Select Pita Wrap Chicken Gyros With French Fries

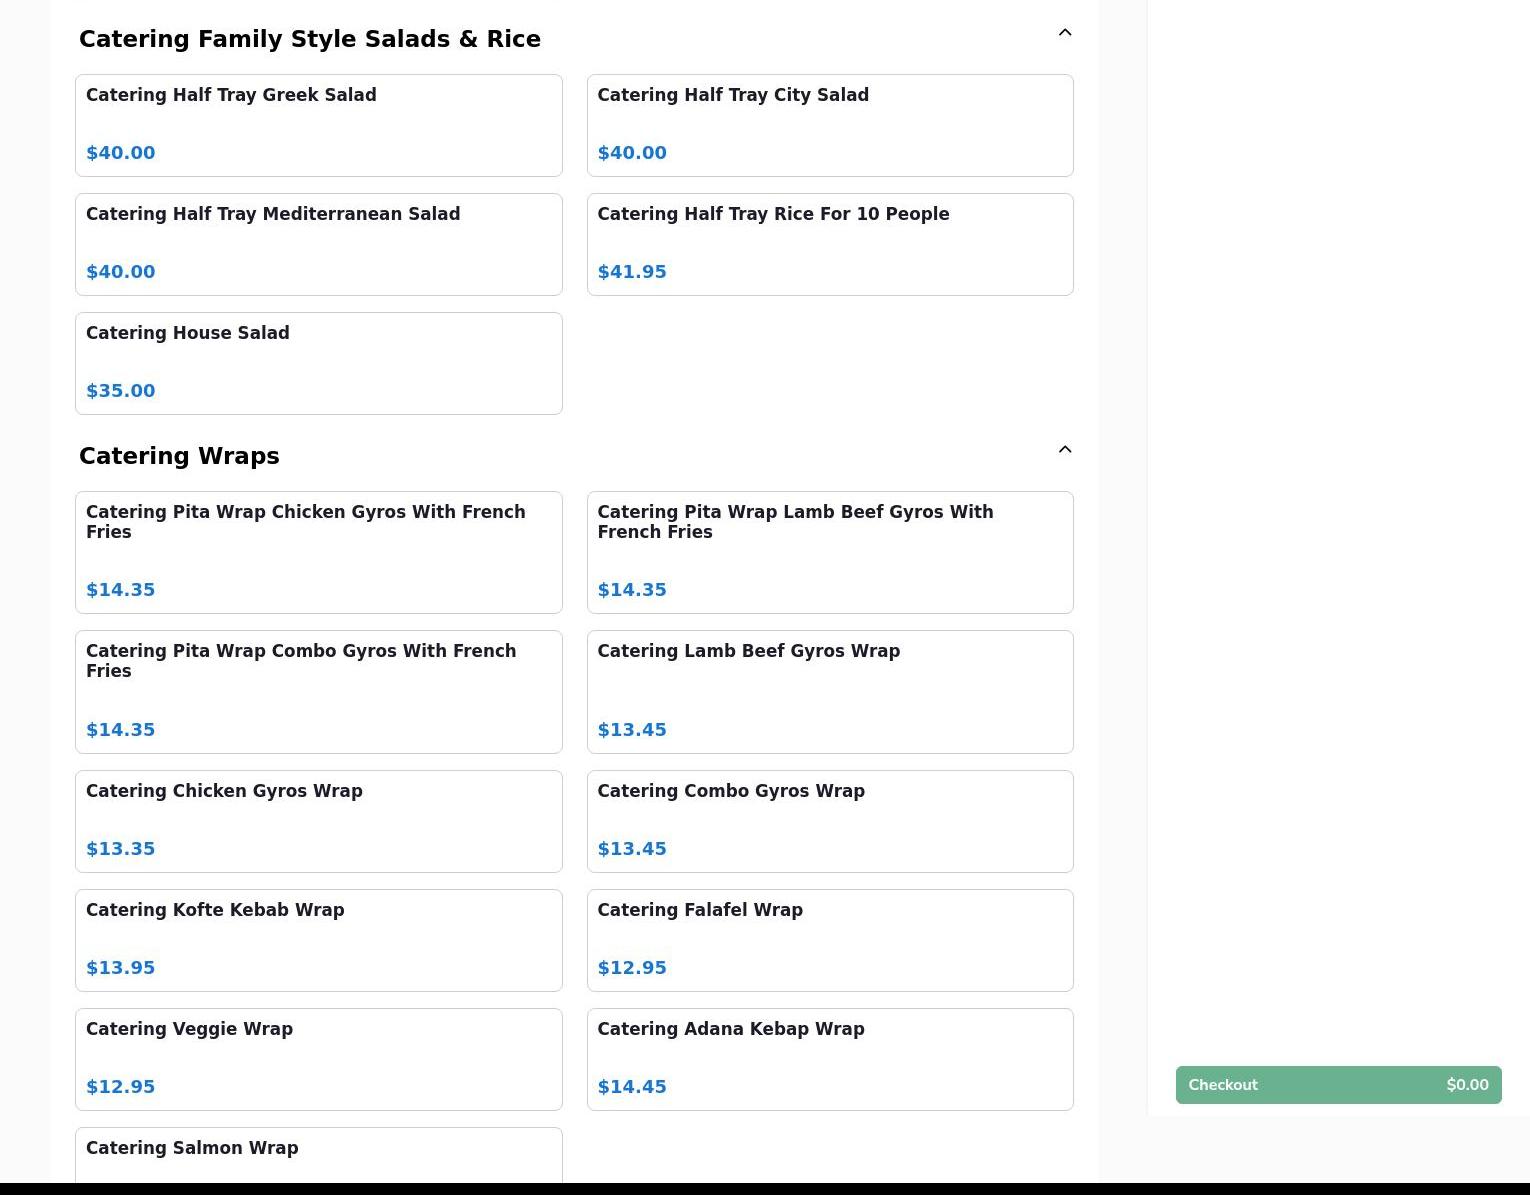(x=318, y=552)
